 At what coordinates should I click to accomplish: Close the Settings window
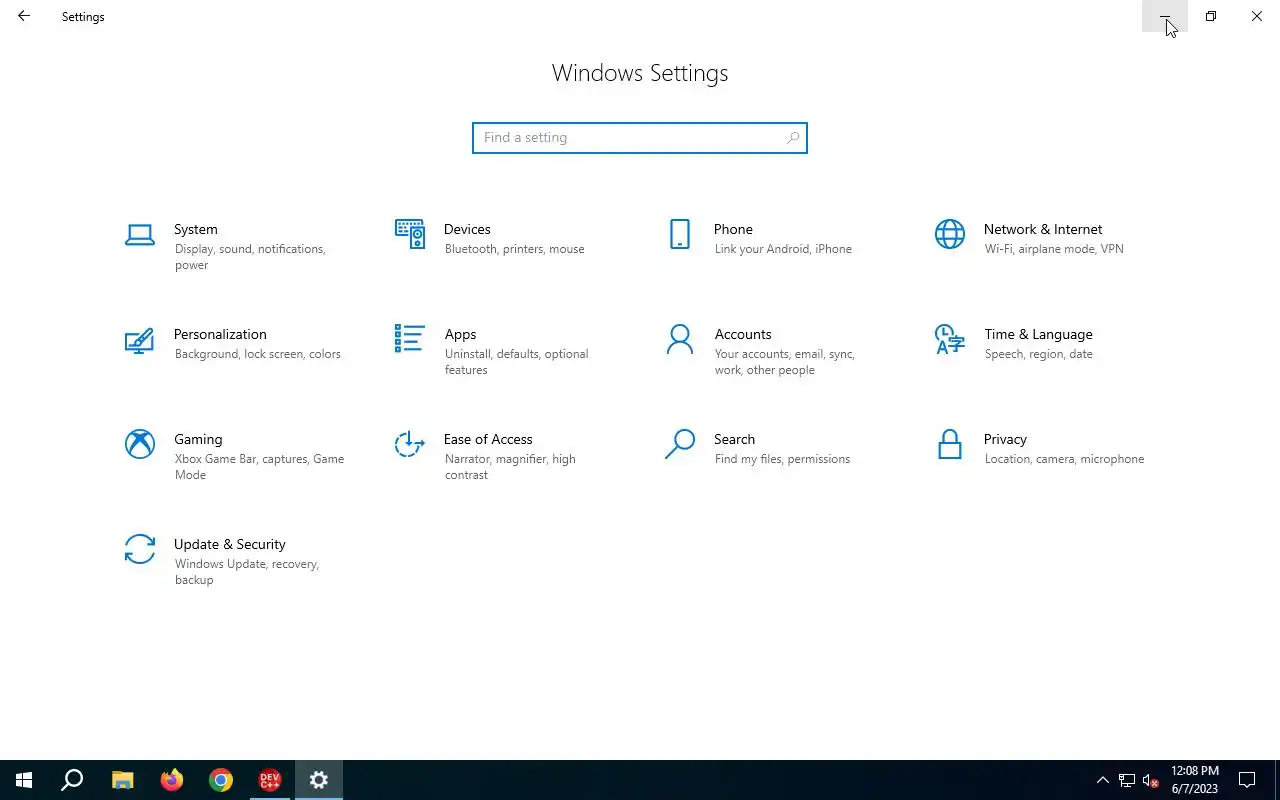point(1257,16)
